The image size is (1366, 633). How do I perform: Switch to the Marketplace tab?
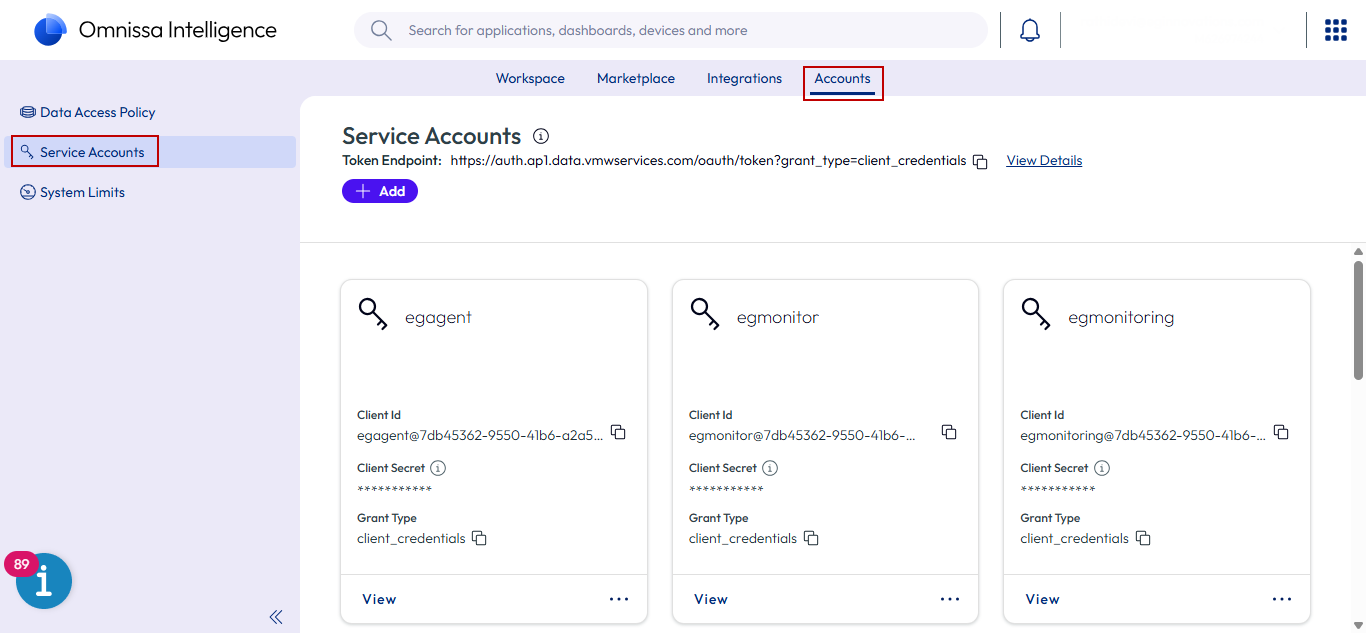pos(635,79)
